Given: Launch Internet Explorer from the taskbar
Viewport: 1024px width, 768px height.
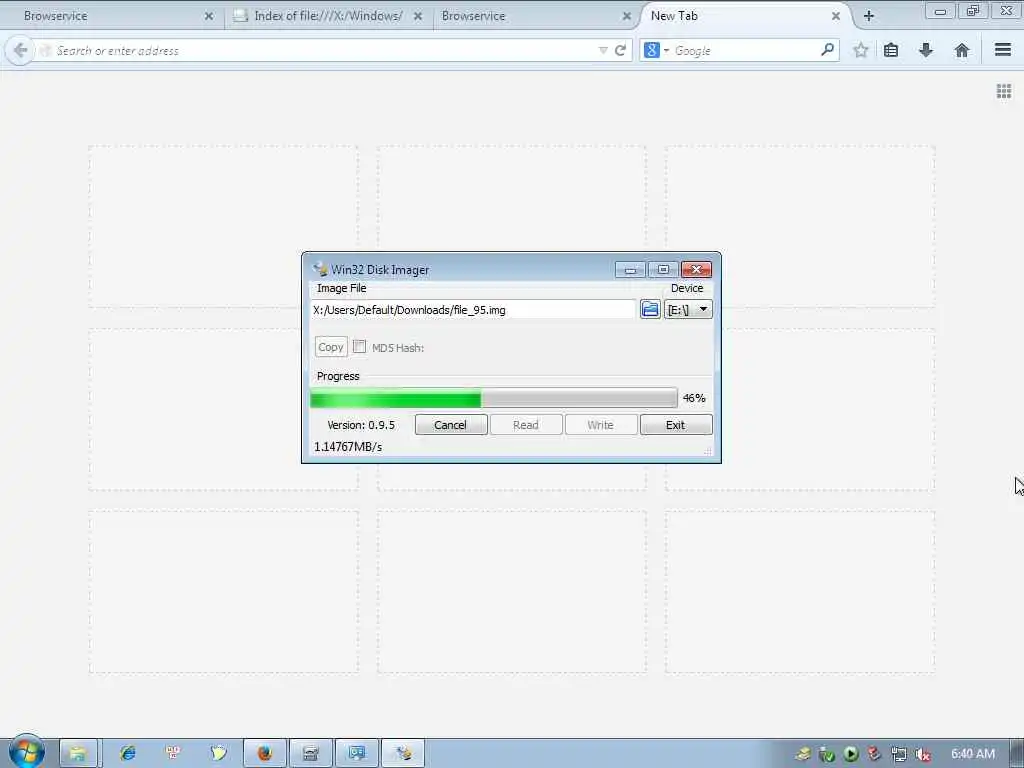Looking at the screenshot, I should click(x=127, y=753).
